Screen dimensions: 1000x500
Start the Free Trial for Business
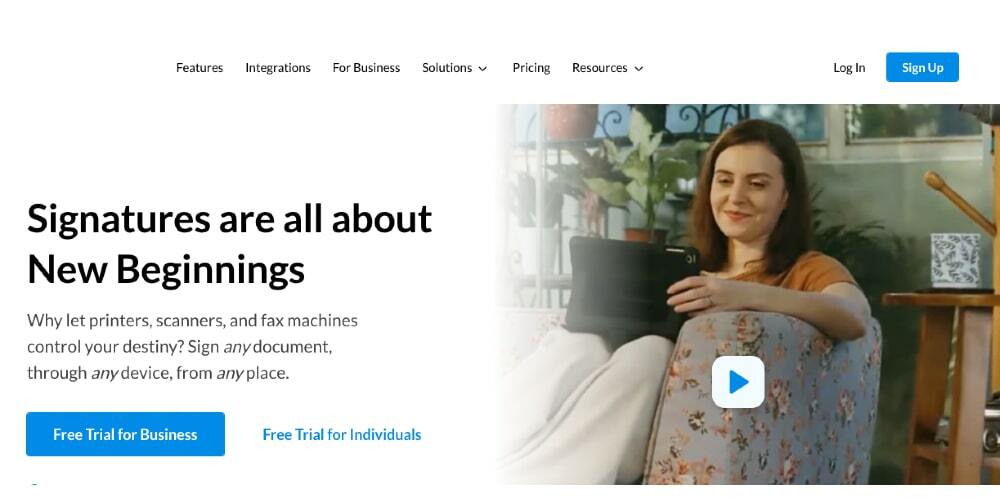[x=125, y=434]
